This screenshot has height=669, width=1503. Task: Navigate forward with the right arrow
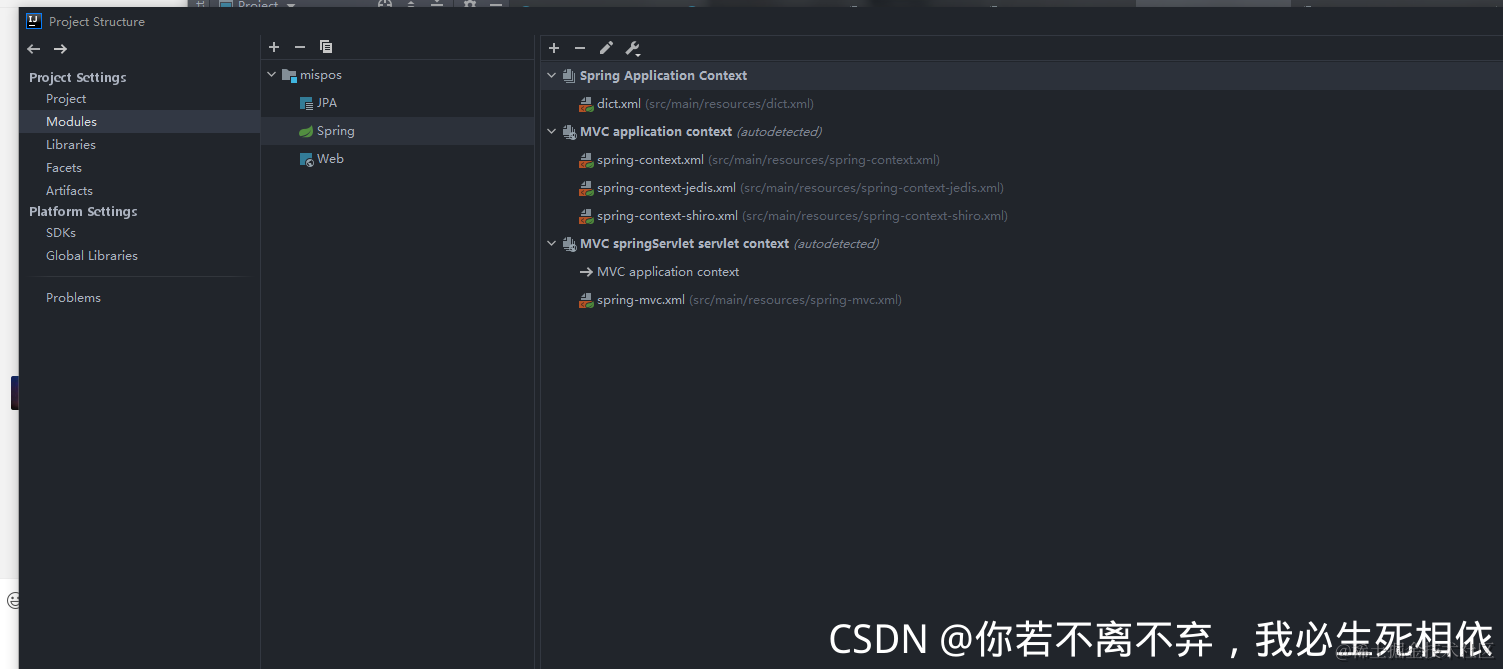tap(60, 49)
